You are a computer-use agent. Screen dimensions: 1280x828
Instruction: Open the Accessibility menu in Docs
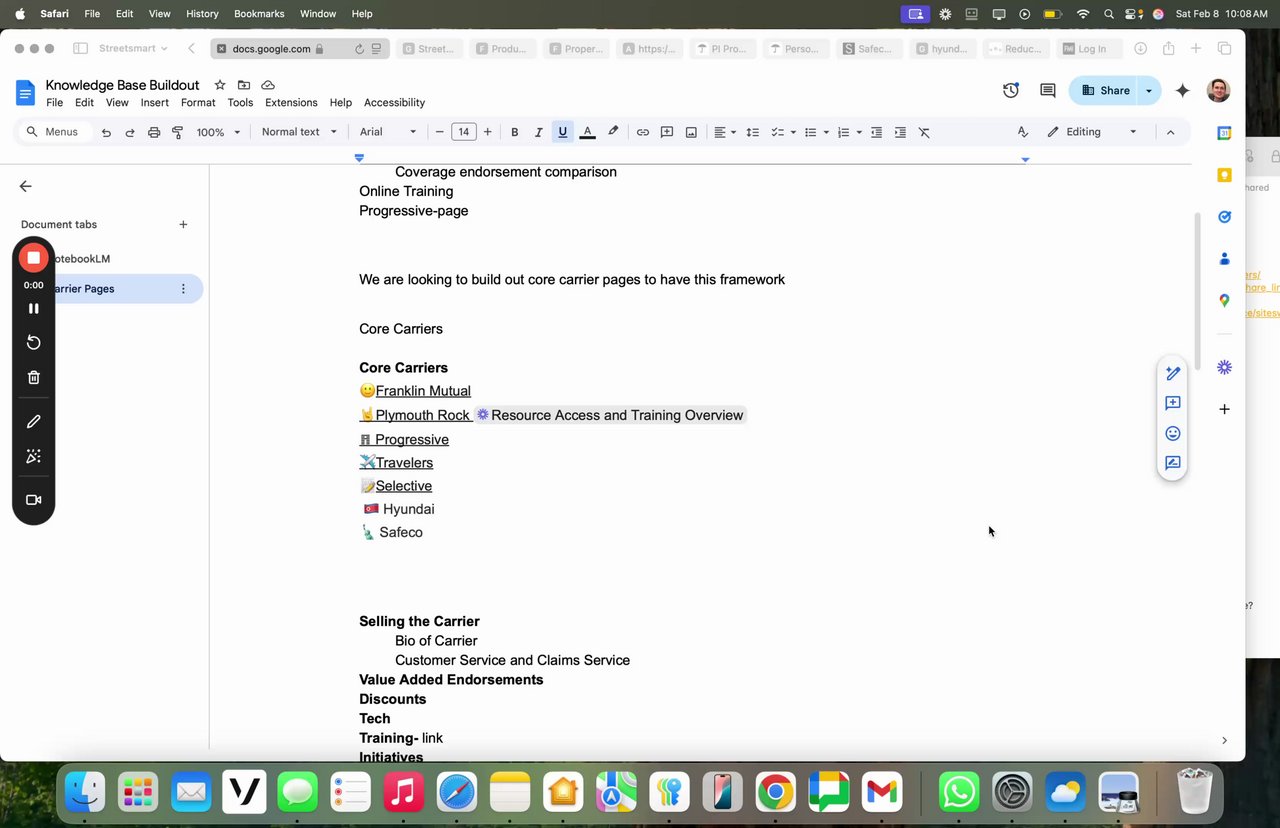coord(394,102)
